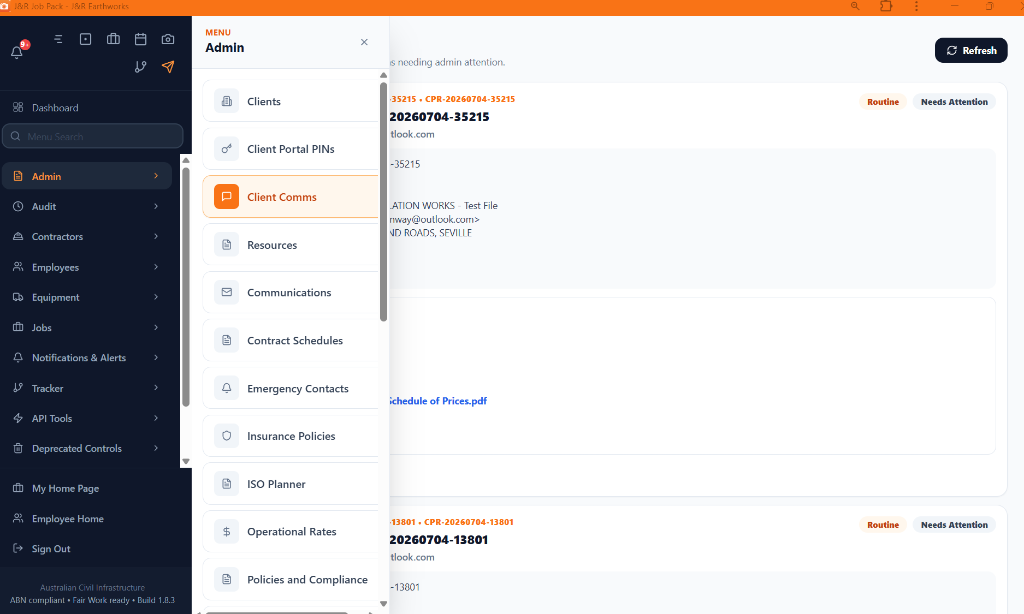This screenshot has height=614, width=1024.
Task: Open the browser three-dot menu
Action: [916, 6]
